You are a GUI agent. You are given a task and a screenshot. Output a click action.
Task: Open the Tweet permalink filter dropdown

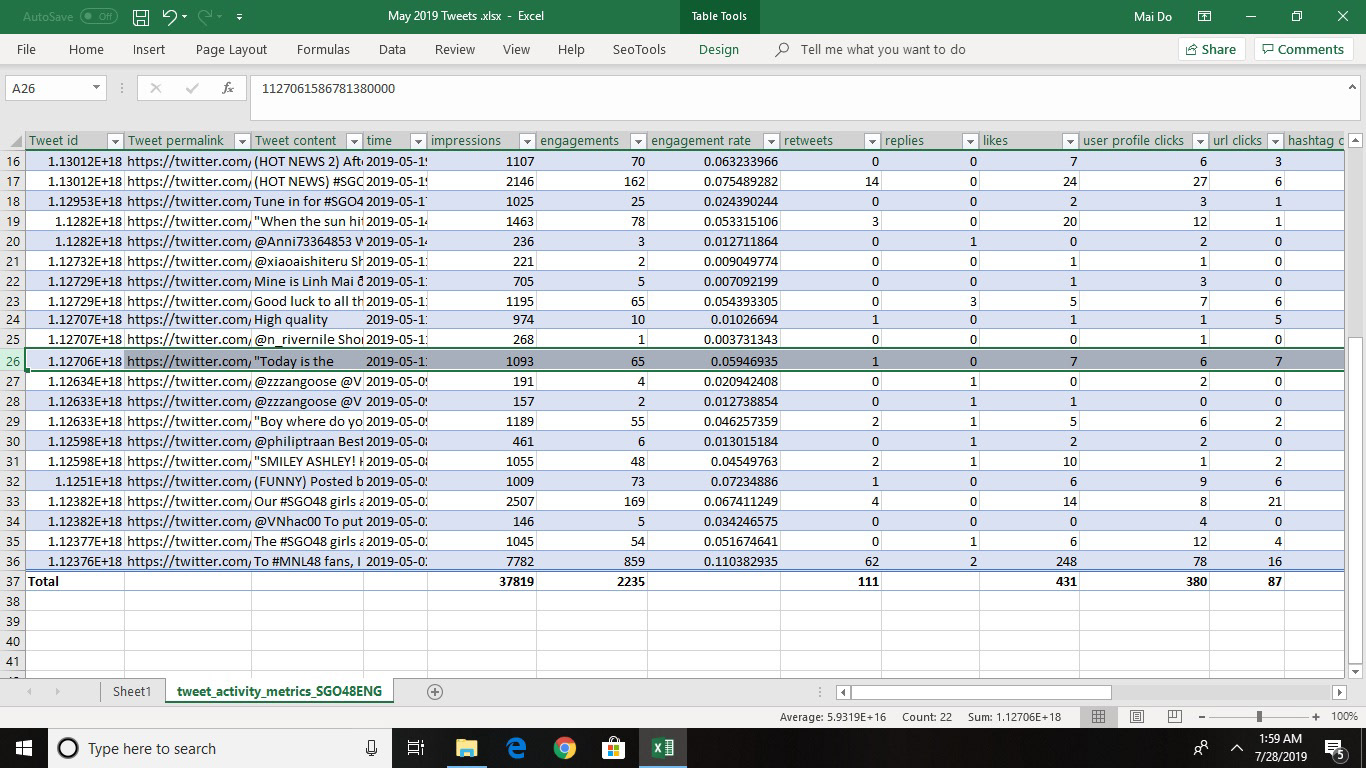pos(242,141)
